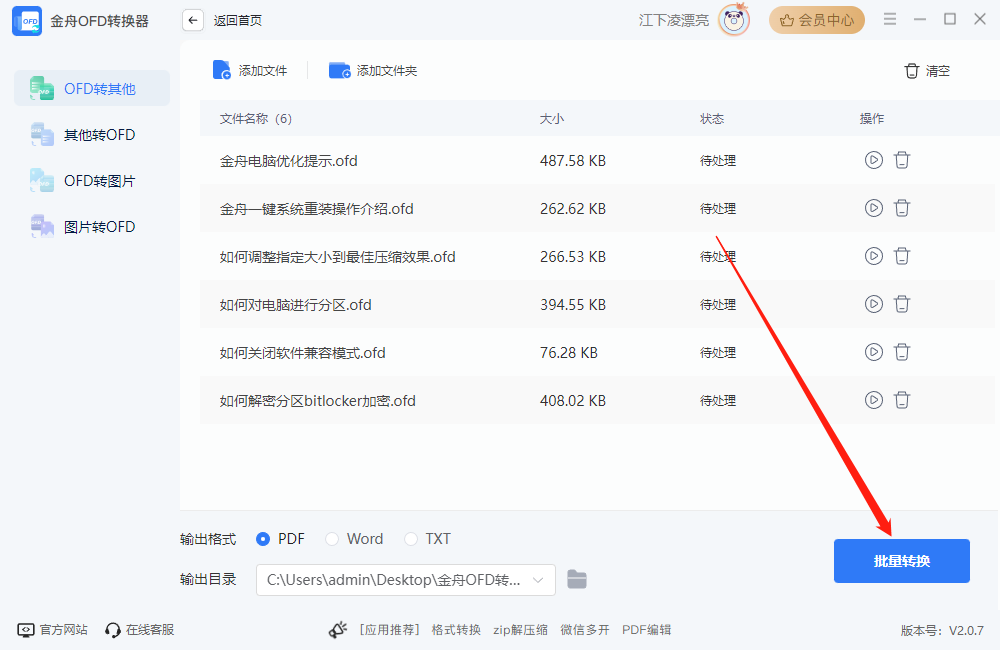Open output folder via the folder icon
The height and width of the screenshot is (650, 1000).
pyautogui.click(x=577, y=579)
